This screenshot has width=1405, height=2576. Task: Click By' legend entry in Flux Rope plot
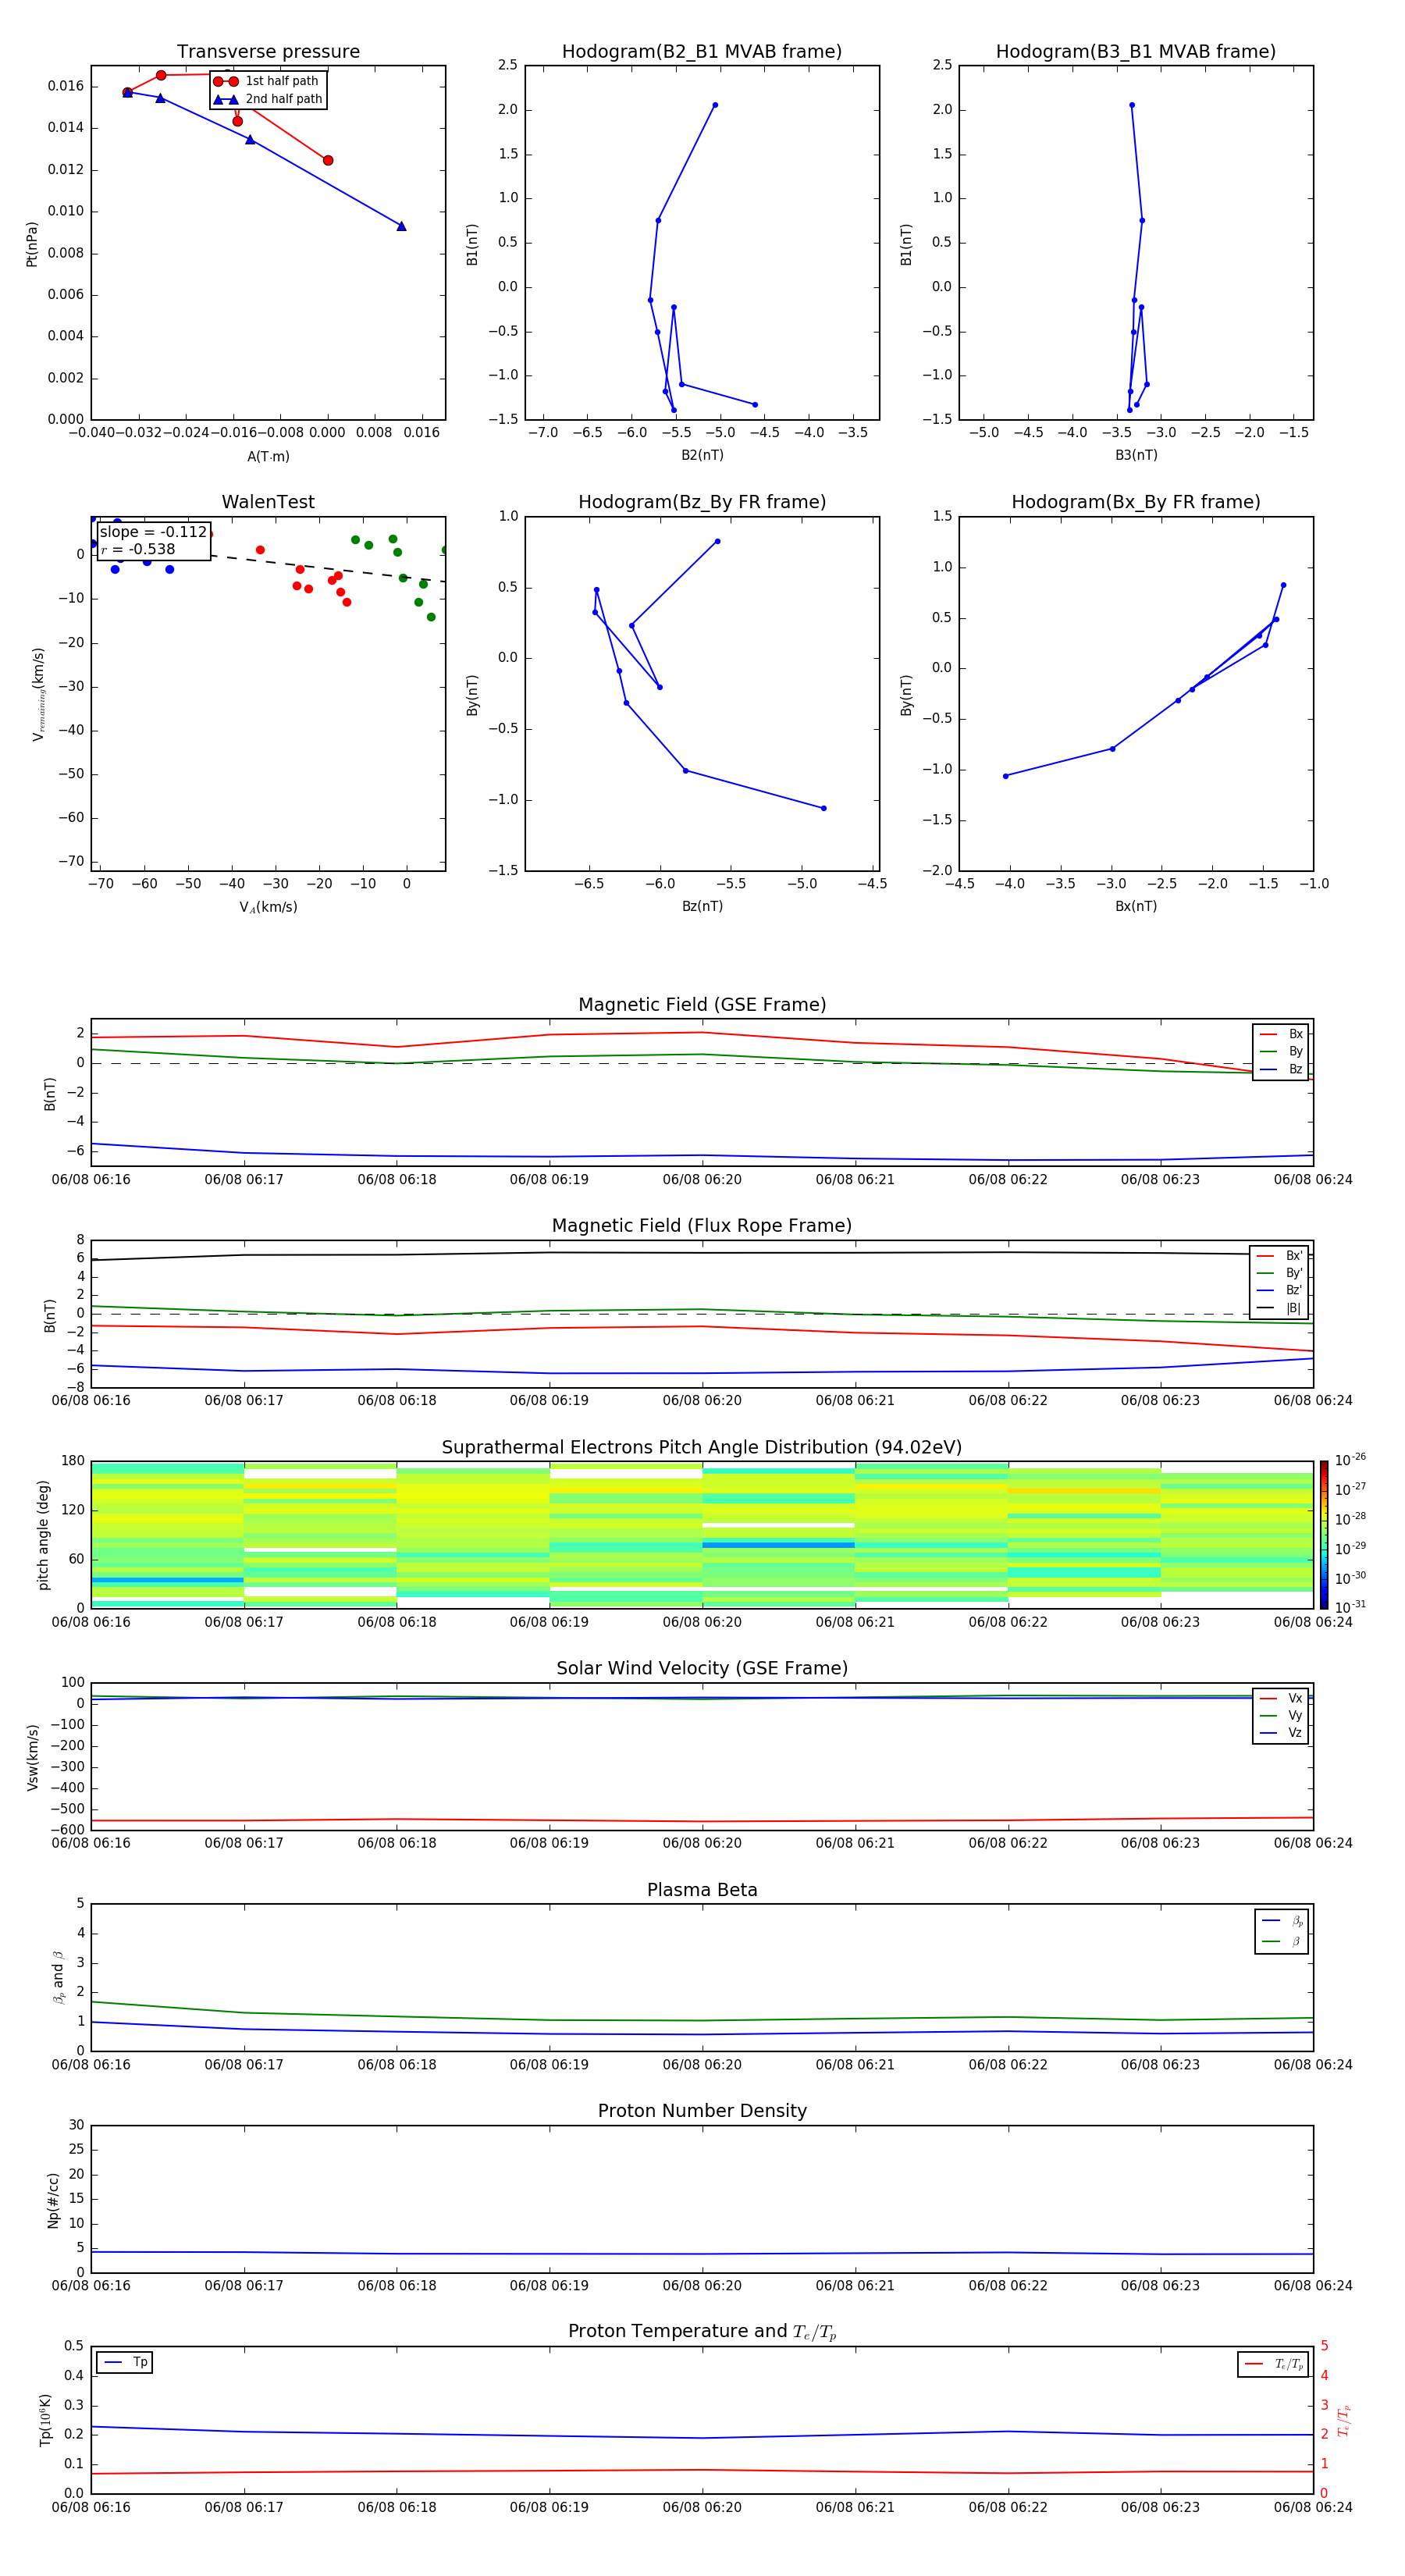click(1280, 1273)
